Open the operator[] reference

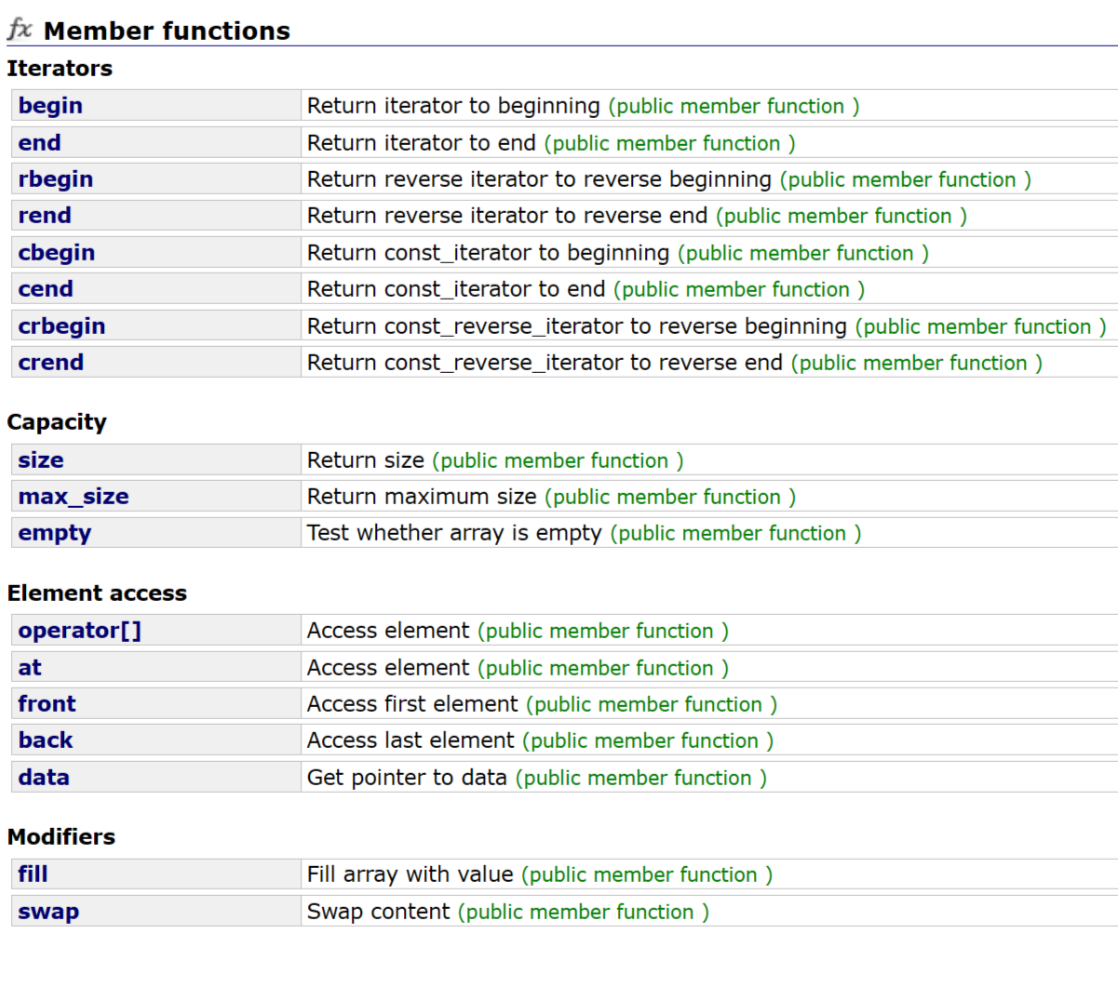tap(80, 630)
